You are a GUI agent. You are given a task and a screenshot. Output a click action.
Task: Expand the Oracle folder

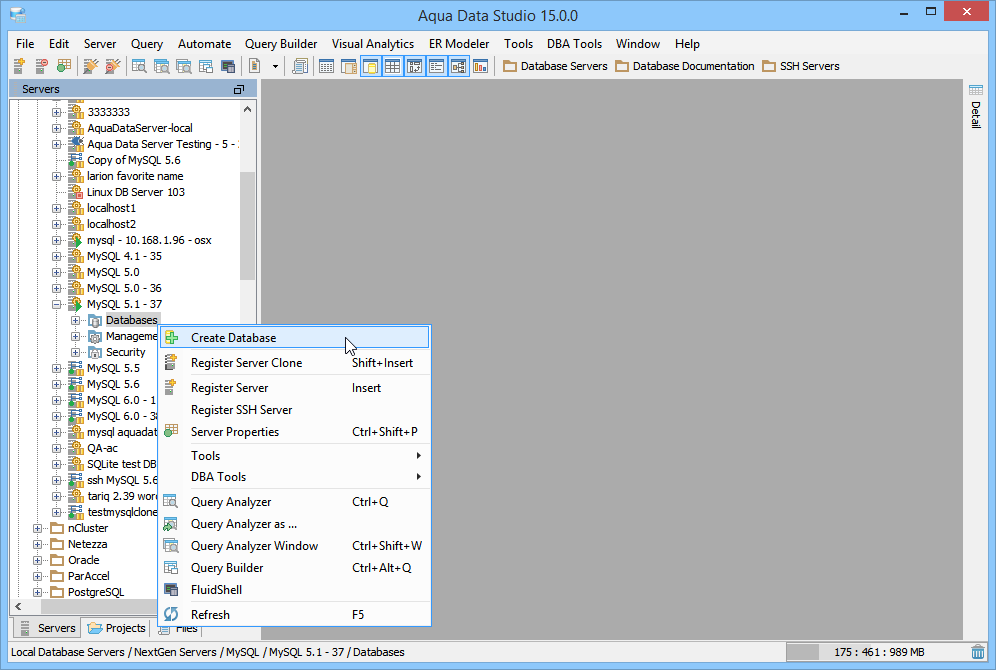(37, 560)
